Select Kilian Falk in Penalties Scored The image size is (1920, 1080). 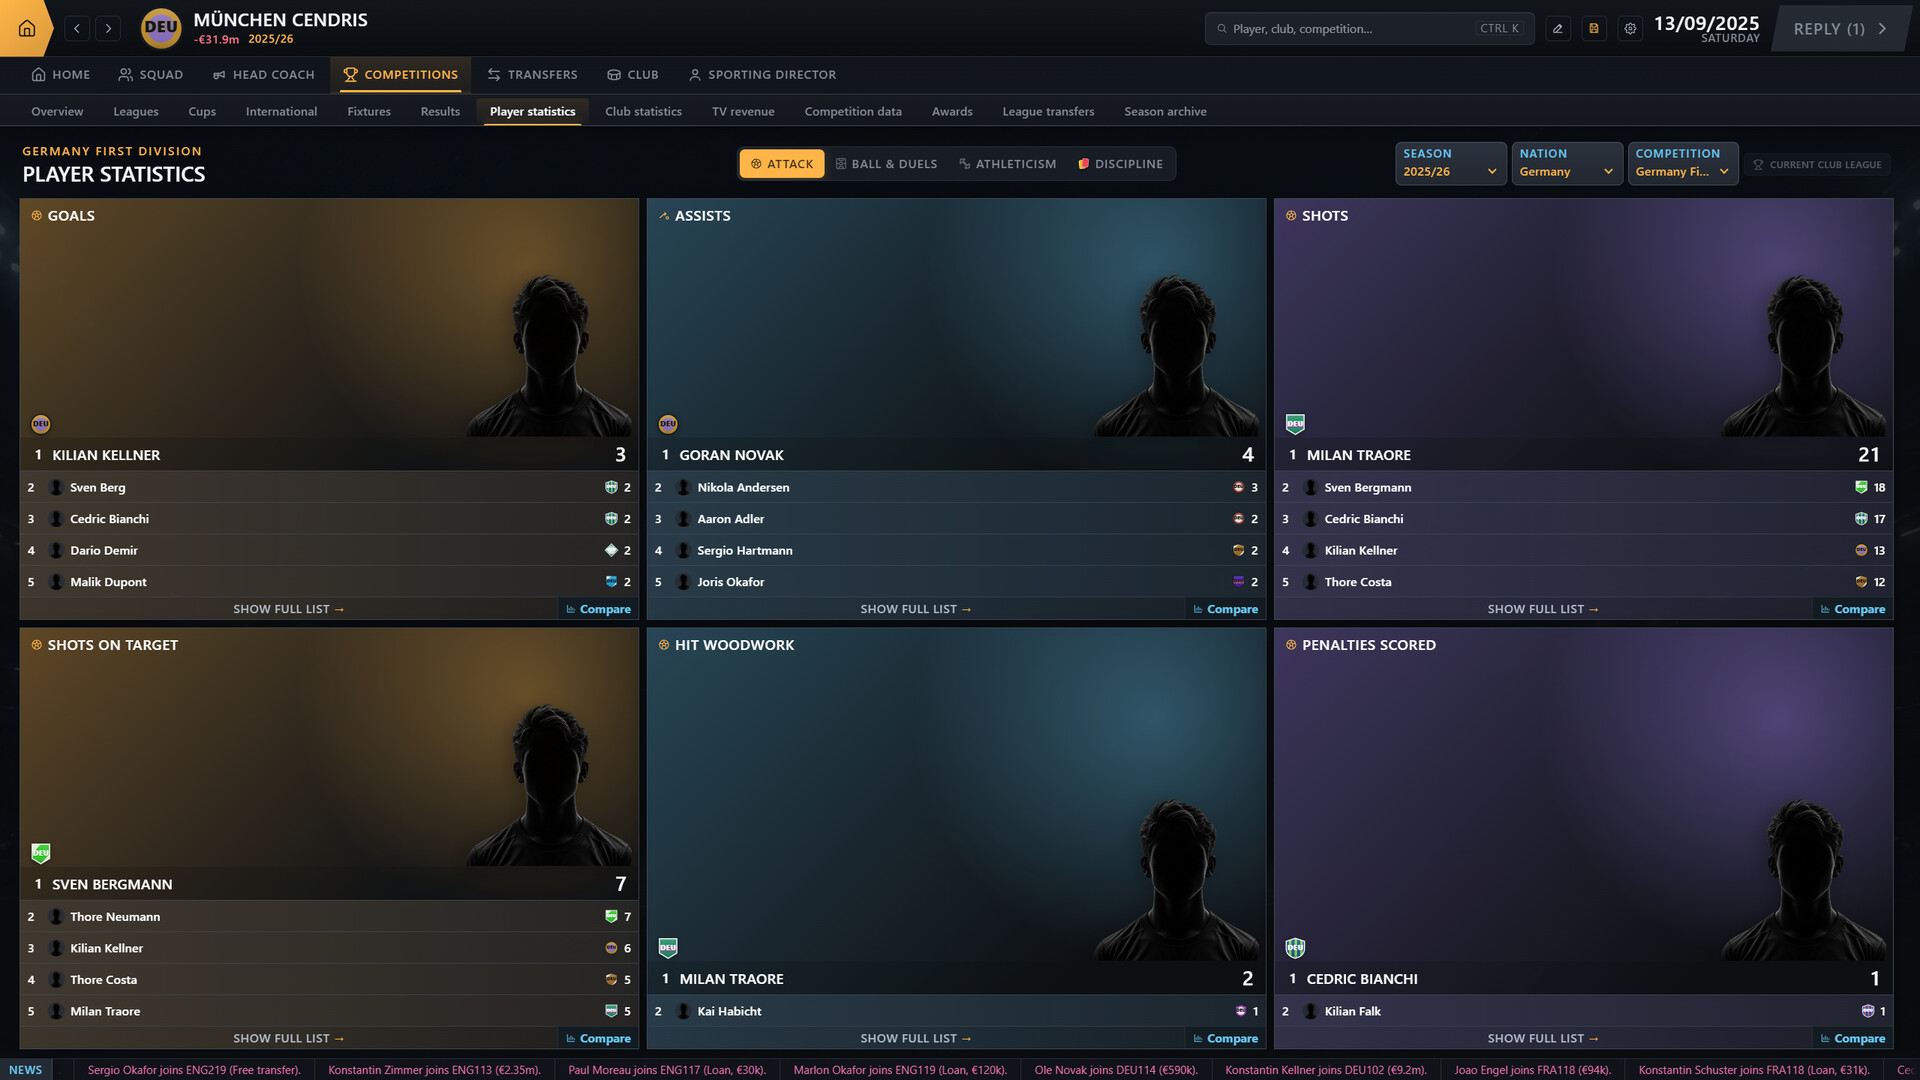click(1583, 1011)
